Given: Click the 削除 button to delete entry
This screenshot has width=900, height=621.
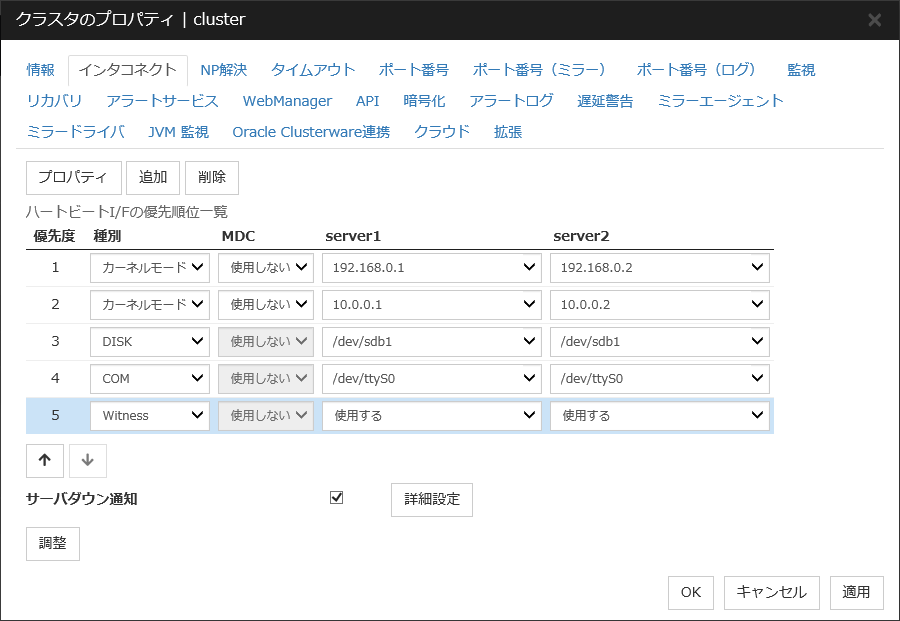Looking at the screenshot, I should [210, 177].
